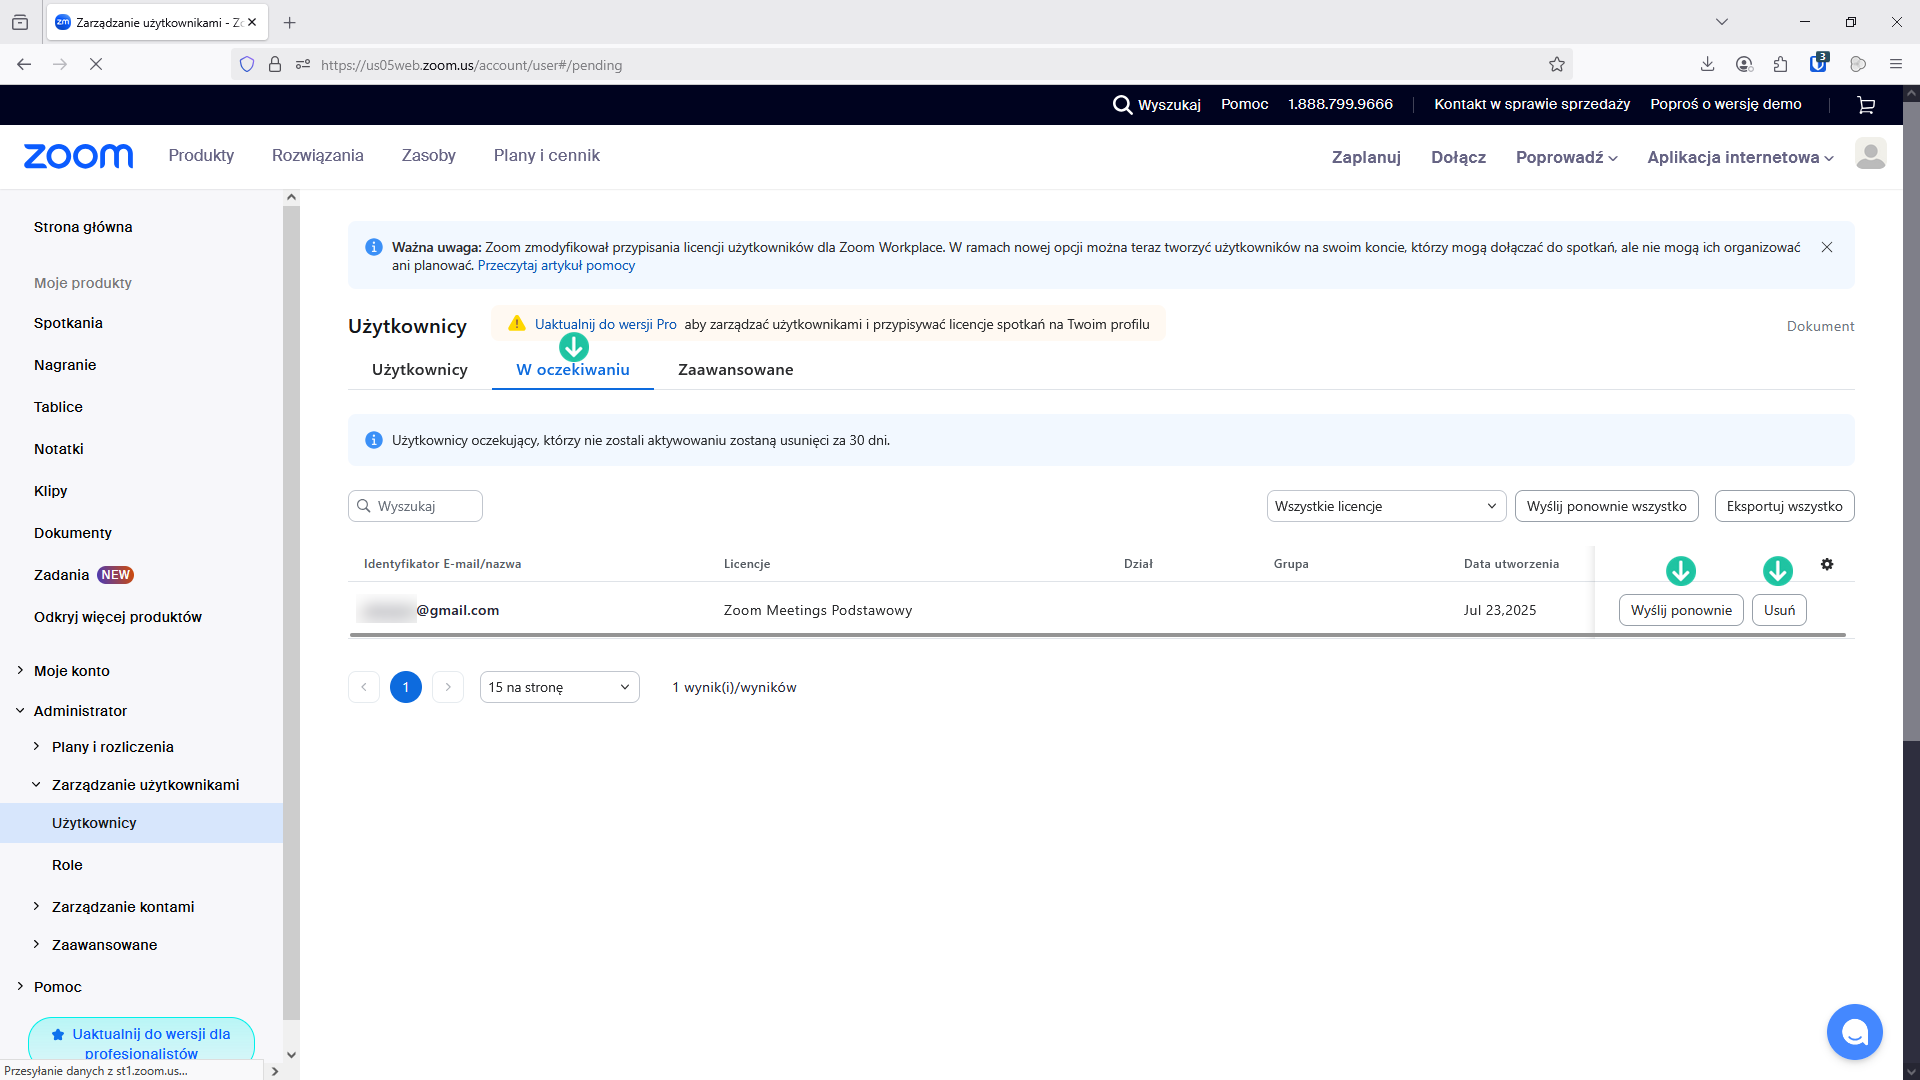
Task: Switch to the Użytkownicy tab
Action: point(420,370)
